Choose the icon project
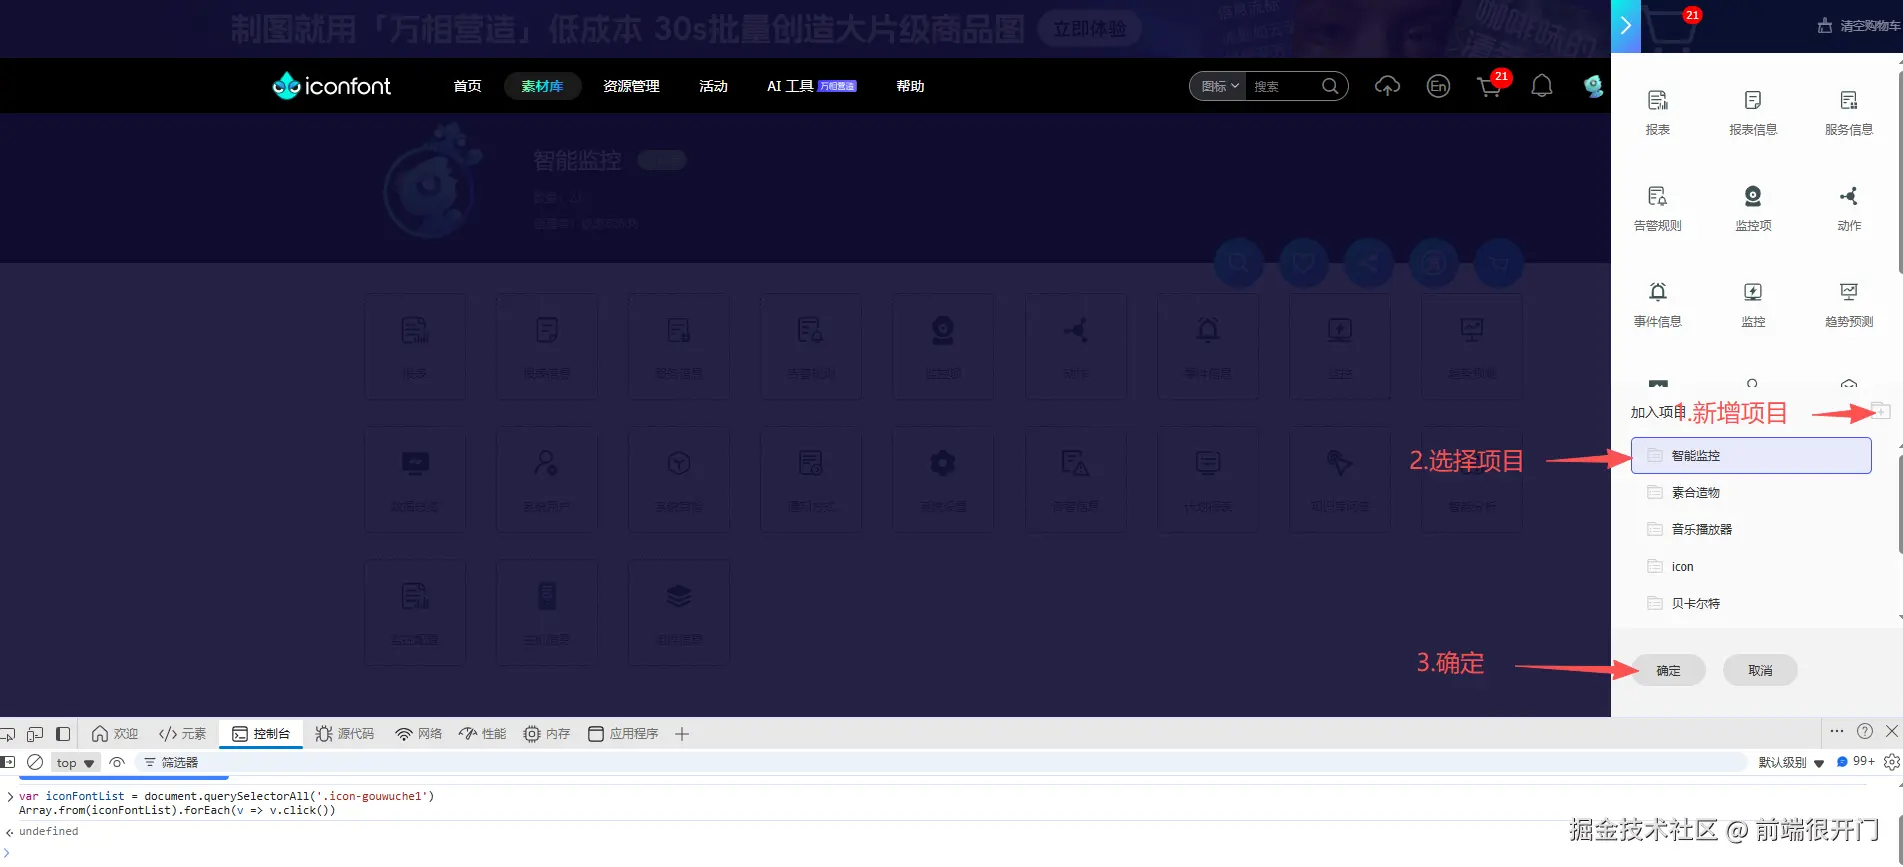The image size is (1903, 867). pos(1751,566)
